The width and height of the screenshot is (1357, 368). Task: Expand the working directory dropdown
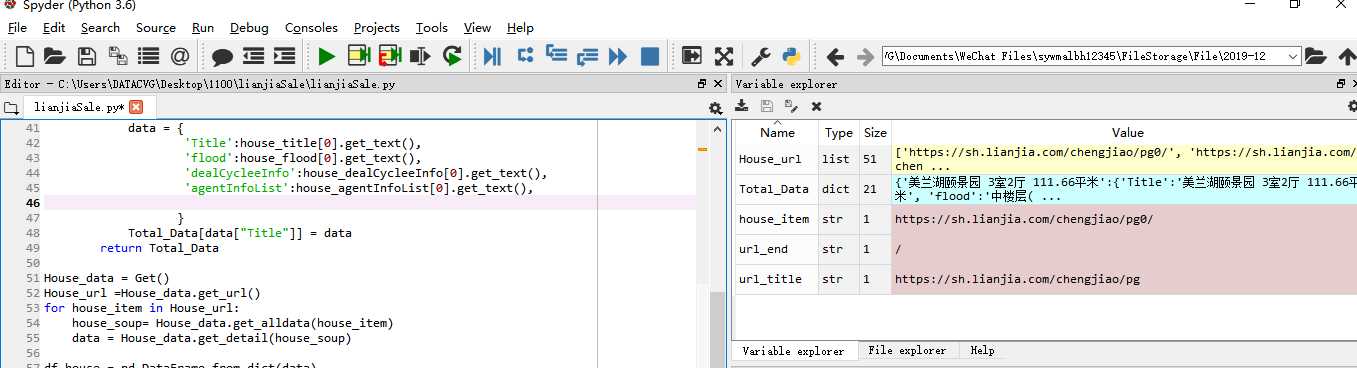(x=1292, y=56)
